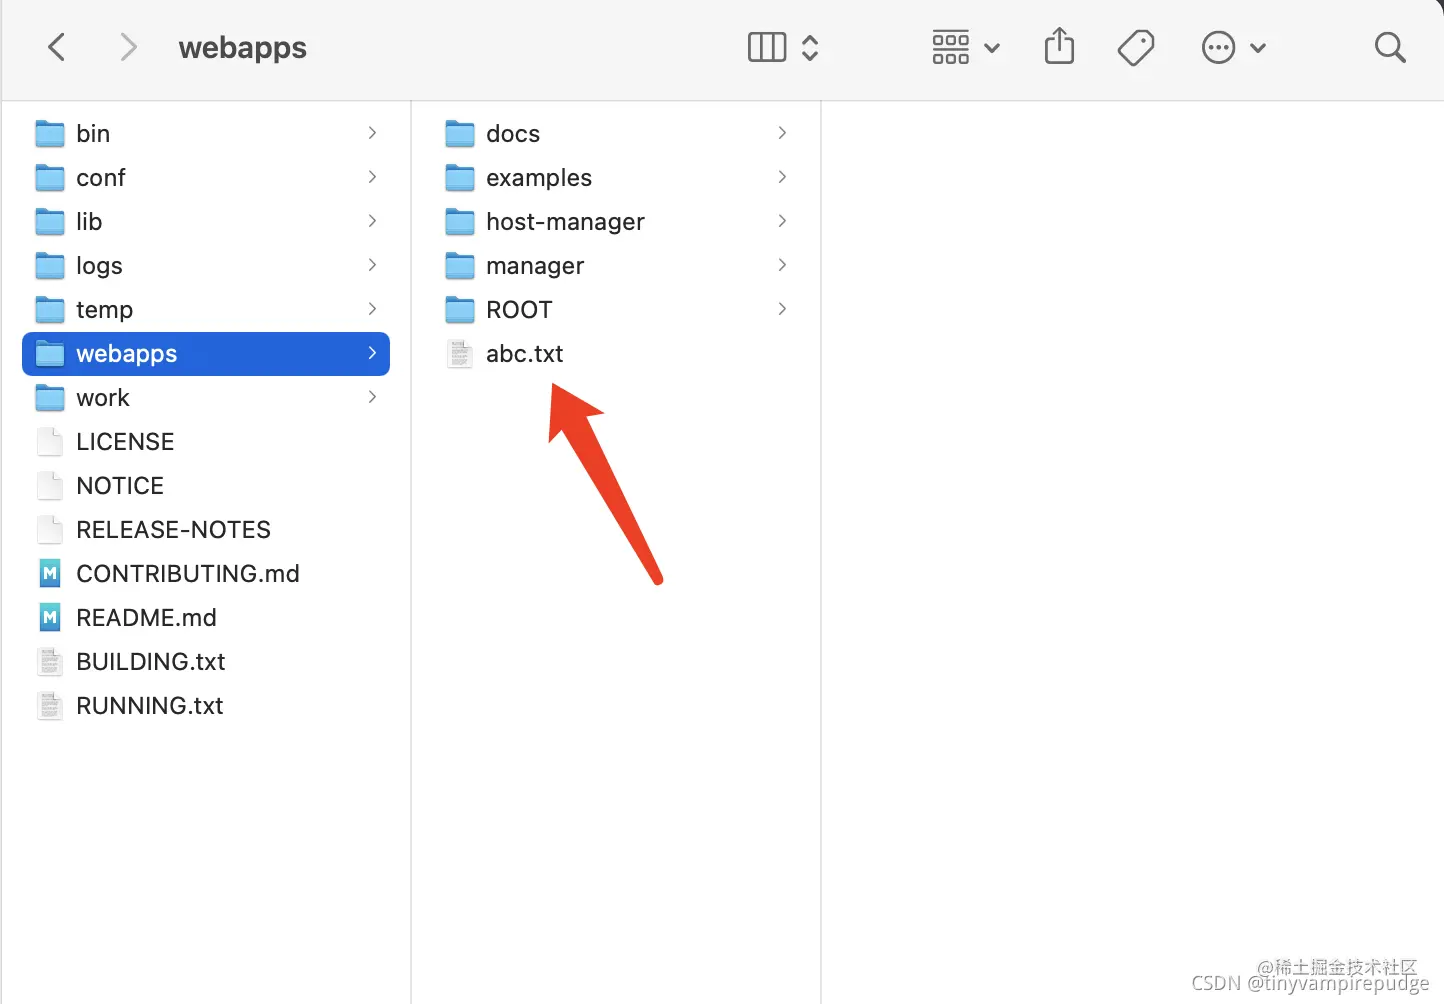The width and height of the screenshot is (1444, 1004).
Task: Click the "CONTRIBUTING.md" file name
Action: 188,573
